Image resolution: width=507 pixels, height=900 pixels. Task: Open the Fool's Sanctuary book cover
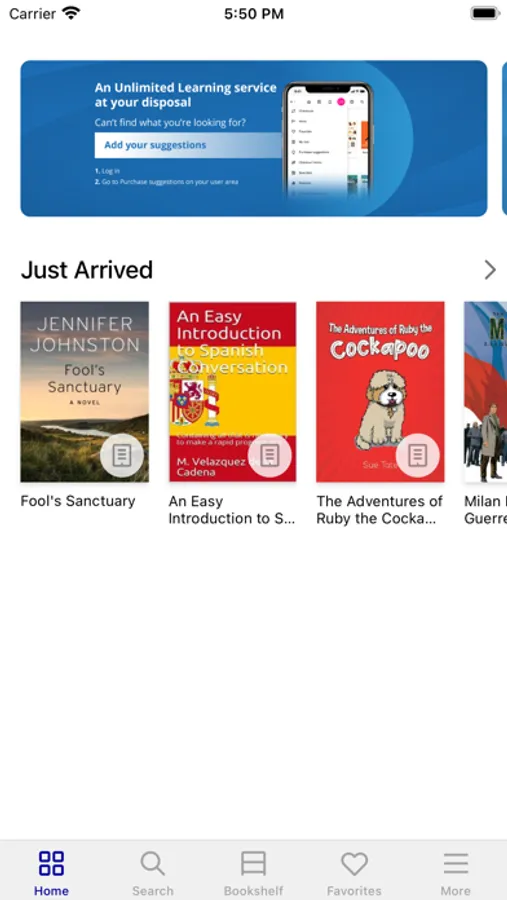click(x=84, y=391)
